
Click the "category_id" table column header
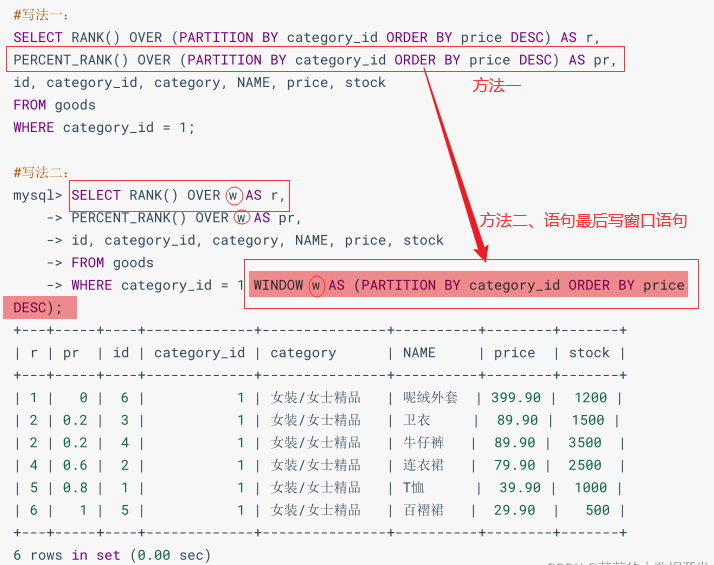[199, 352]
